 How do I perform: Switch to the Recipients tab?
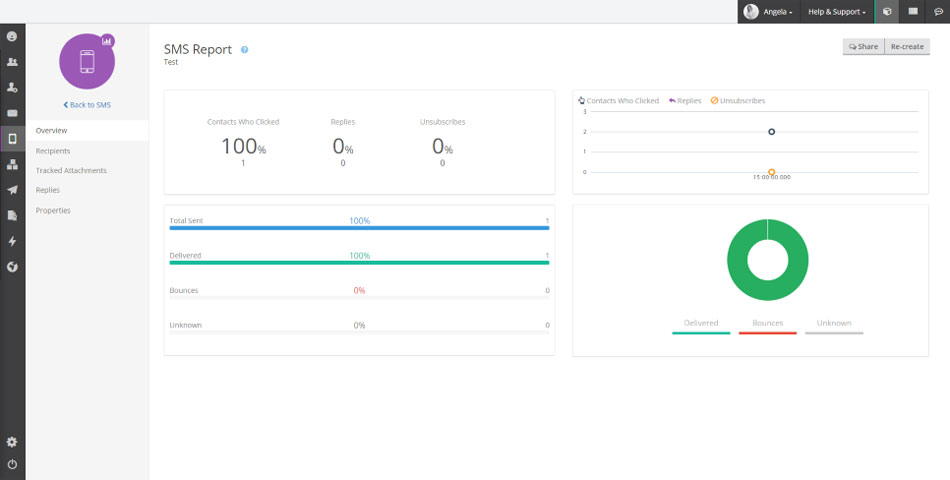(x=53, y=151)
